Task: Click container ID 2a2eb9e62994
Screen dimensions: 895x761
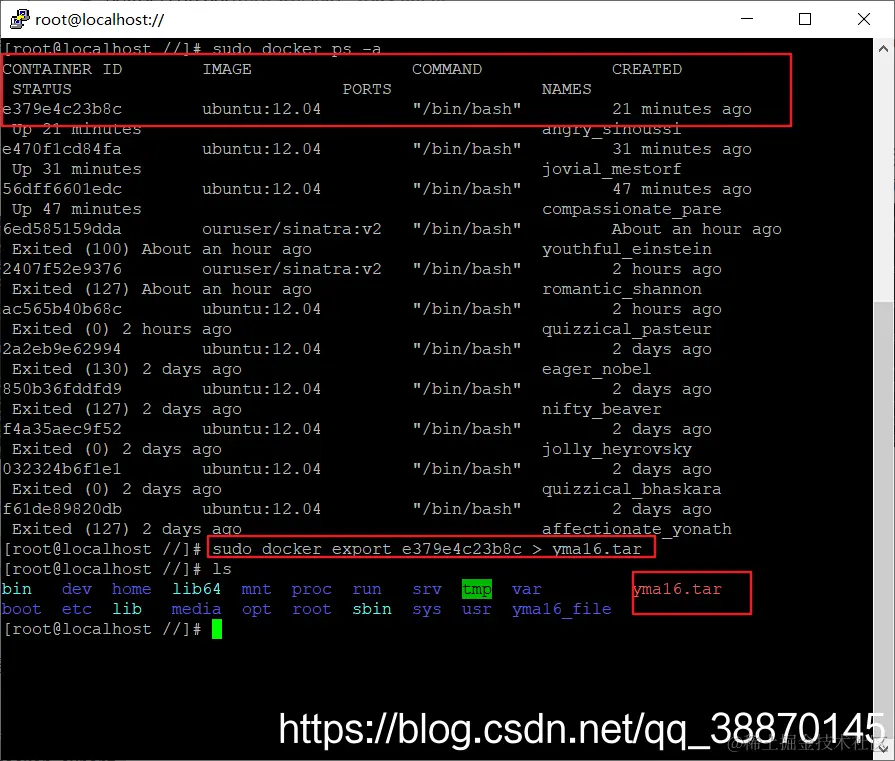Action: click(62, 348)
